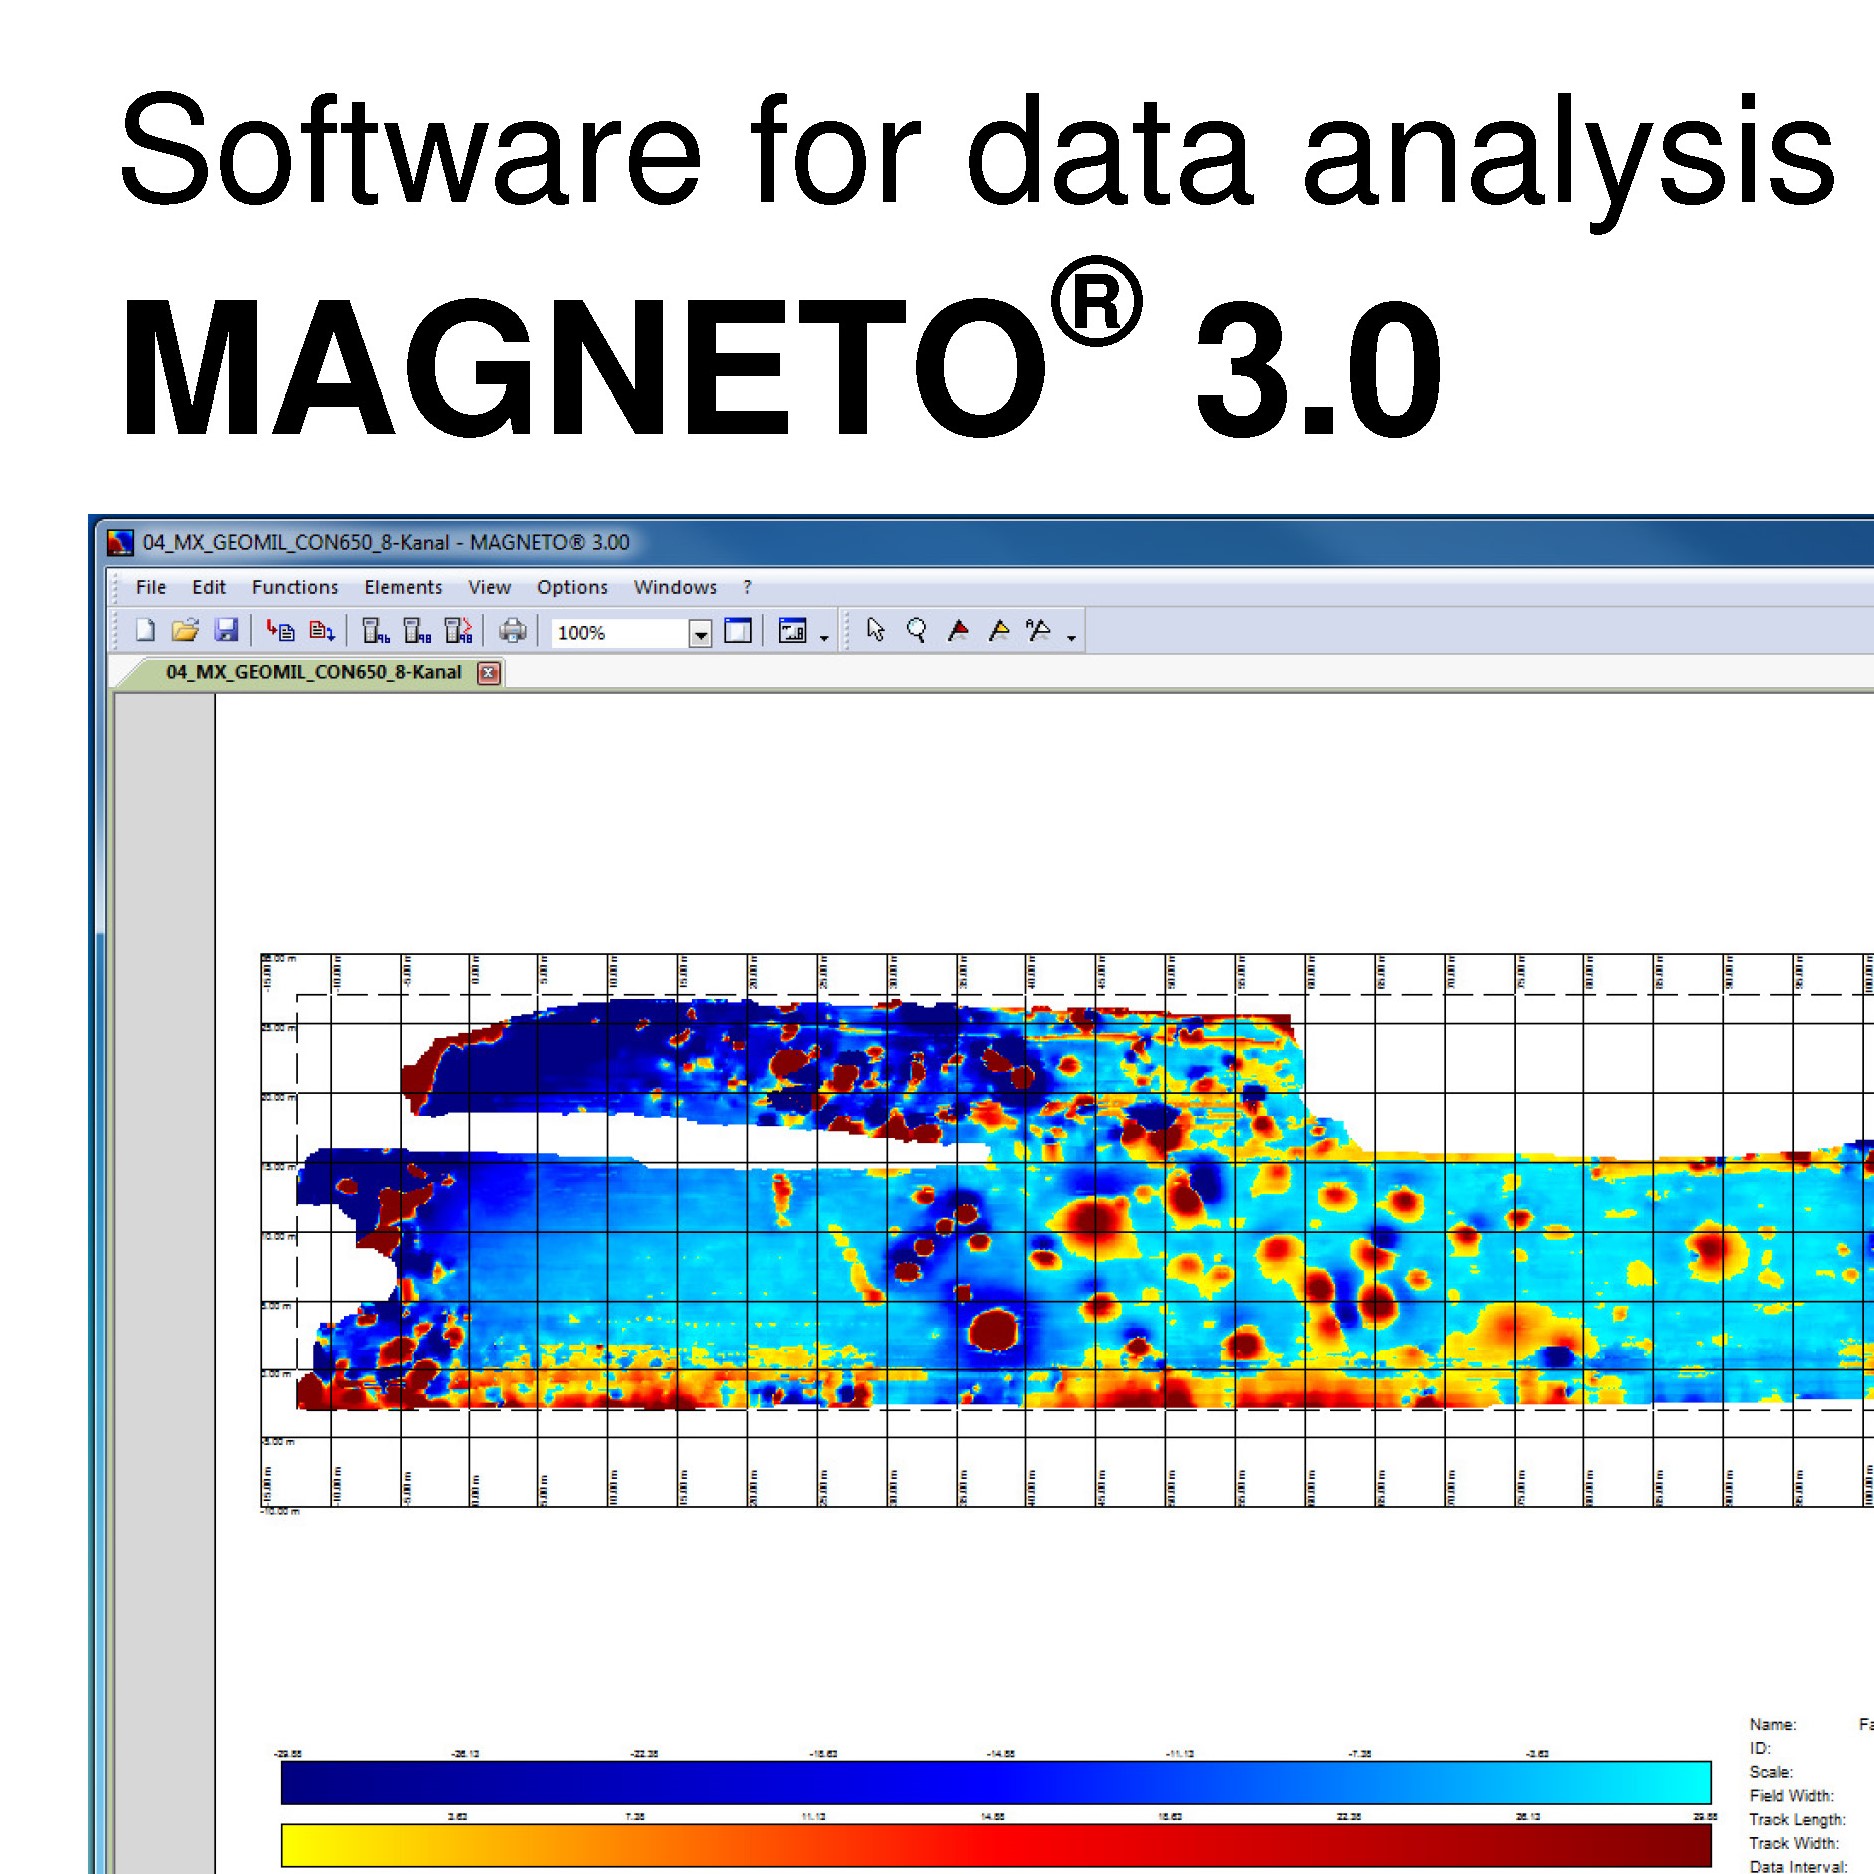
Task: Open the File menu
Action: tap(151, 587)
